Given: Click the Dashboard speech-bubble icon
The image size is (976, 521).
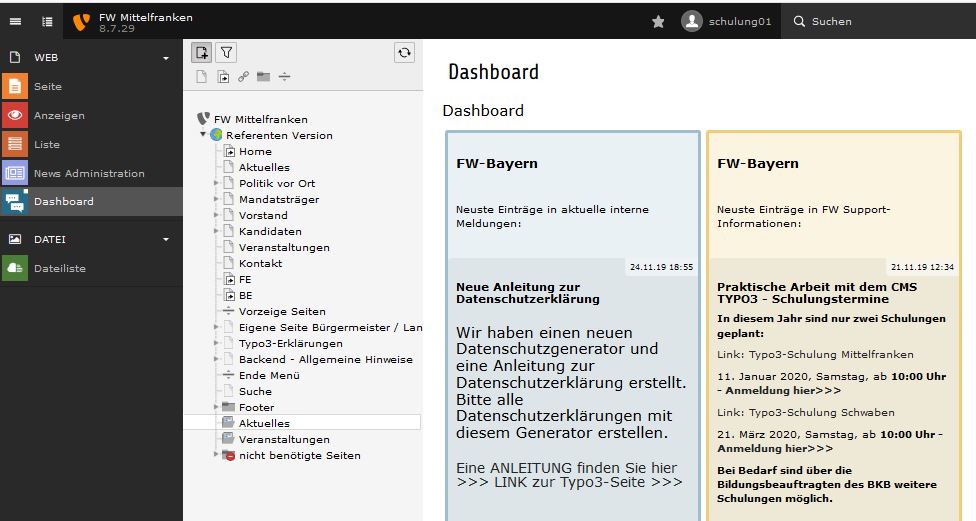Looking at the screenshot, I should point(15,202).
